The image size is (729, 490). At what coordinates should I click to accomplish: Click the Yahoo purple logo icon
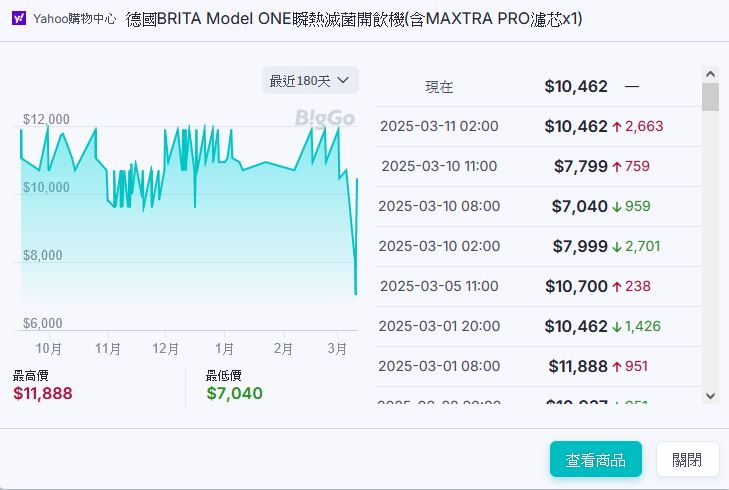19,19
